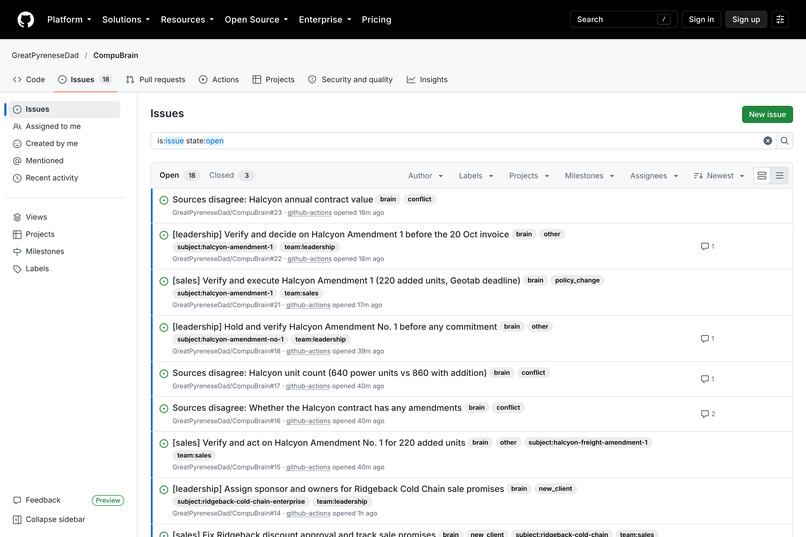Open comments icon showing 2 on issue #16
The image size is (806, 537).
[x=708, y=414]
